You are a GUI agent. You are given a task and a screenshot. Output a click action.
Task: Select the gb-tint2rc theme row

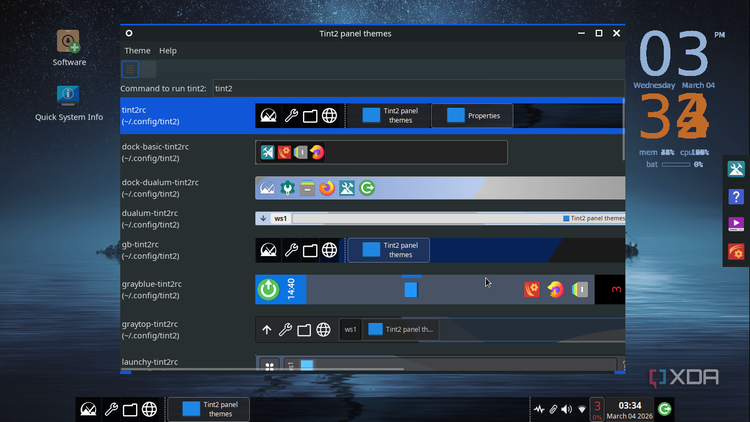pyautogui.click(x=372, y=250)
